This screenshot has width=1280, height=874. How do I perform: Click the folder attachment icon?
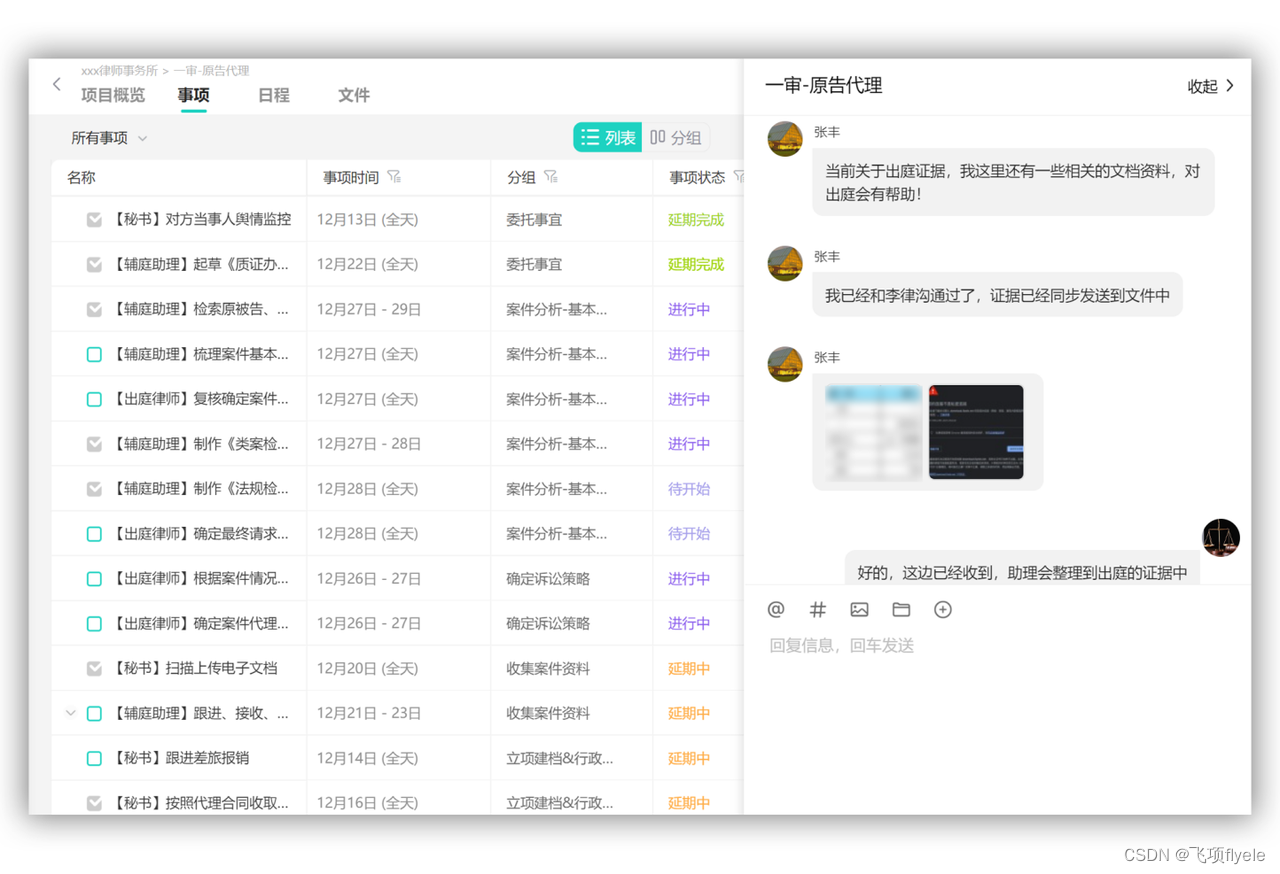click(x=901, y=609)
